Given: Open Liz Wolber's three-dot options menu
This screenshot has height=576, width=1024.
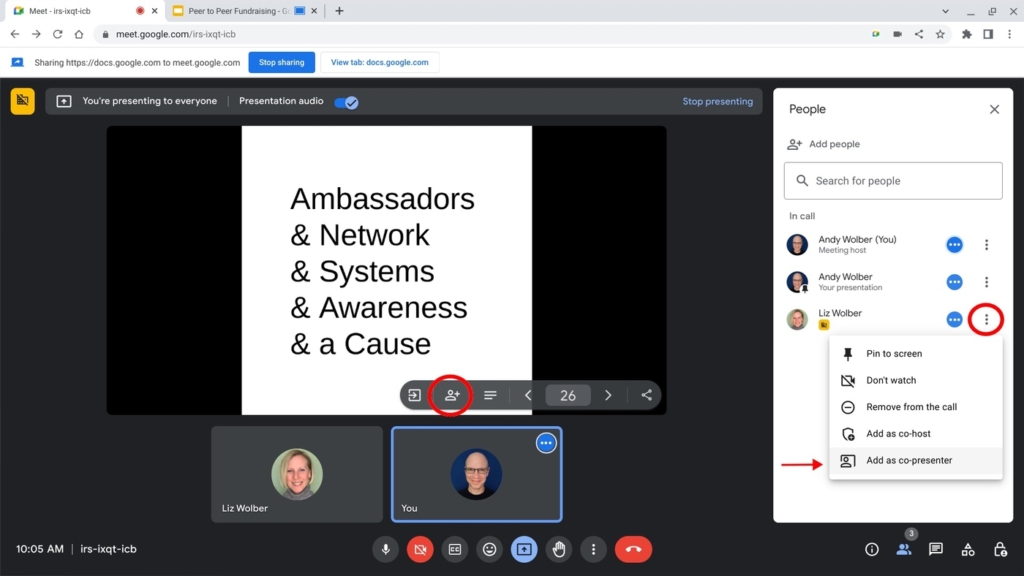Looking at the screenshot, I should (x=987, y=319).
